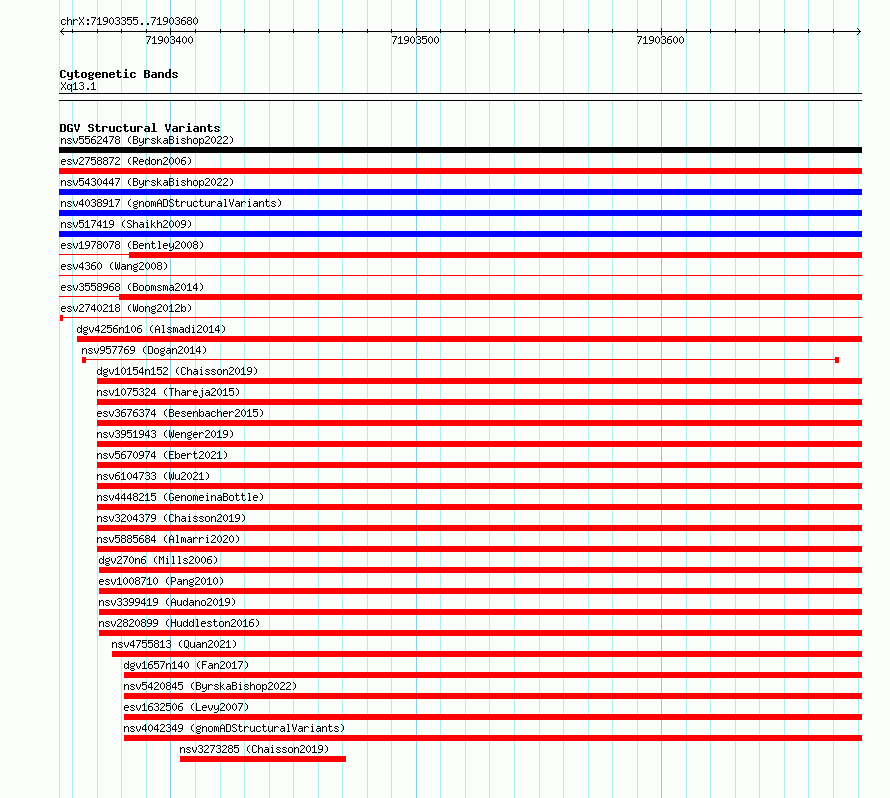Select the nsv5670974 (Ebert2021) label
890x798 pixels.
tap(162, 455)
